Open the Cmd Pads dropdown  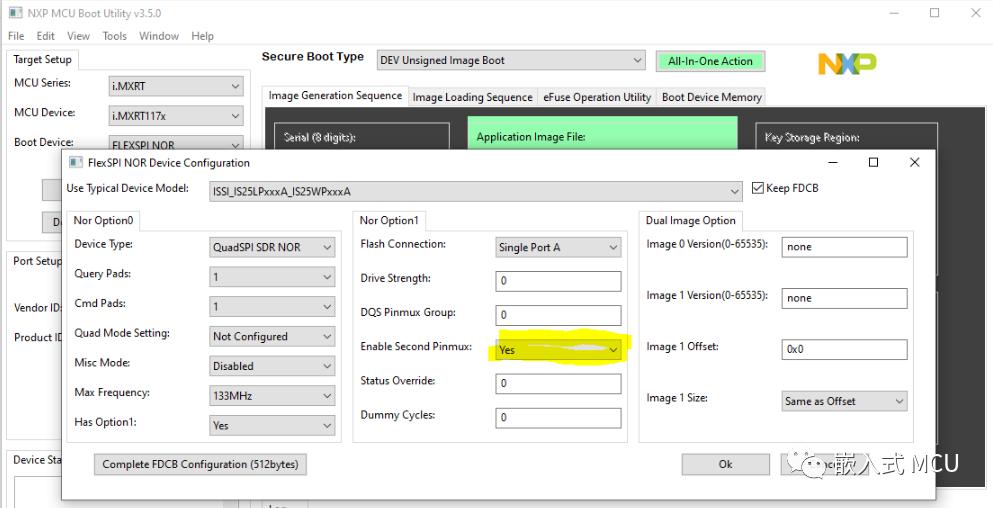[x=271, y=307]
